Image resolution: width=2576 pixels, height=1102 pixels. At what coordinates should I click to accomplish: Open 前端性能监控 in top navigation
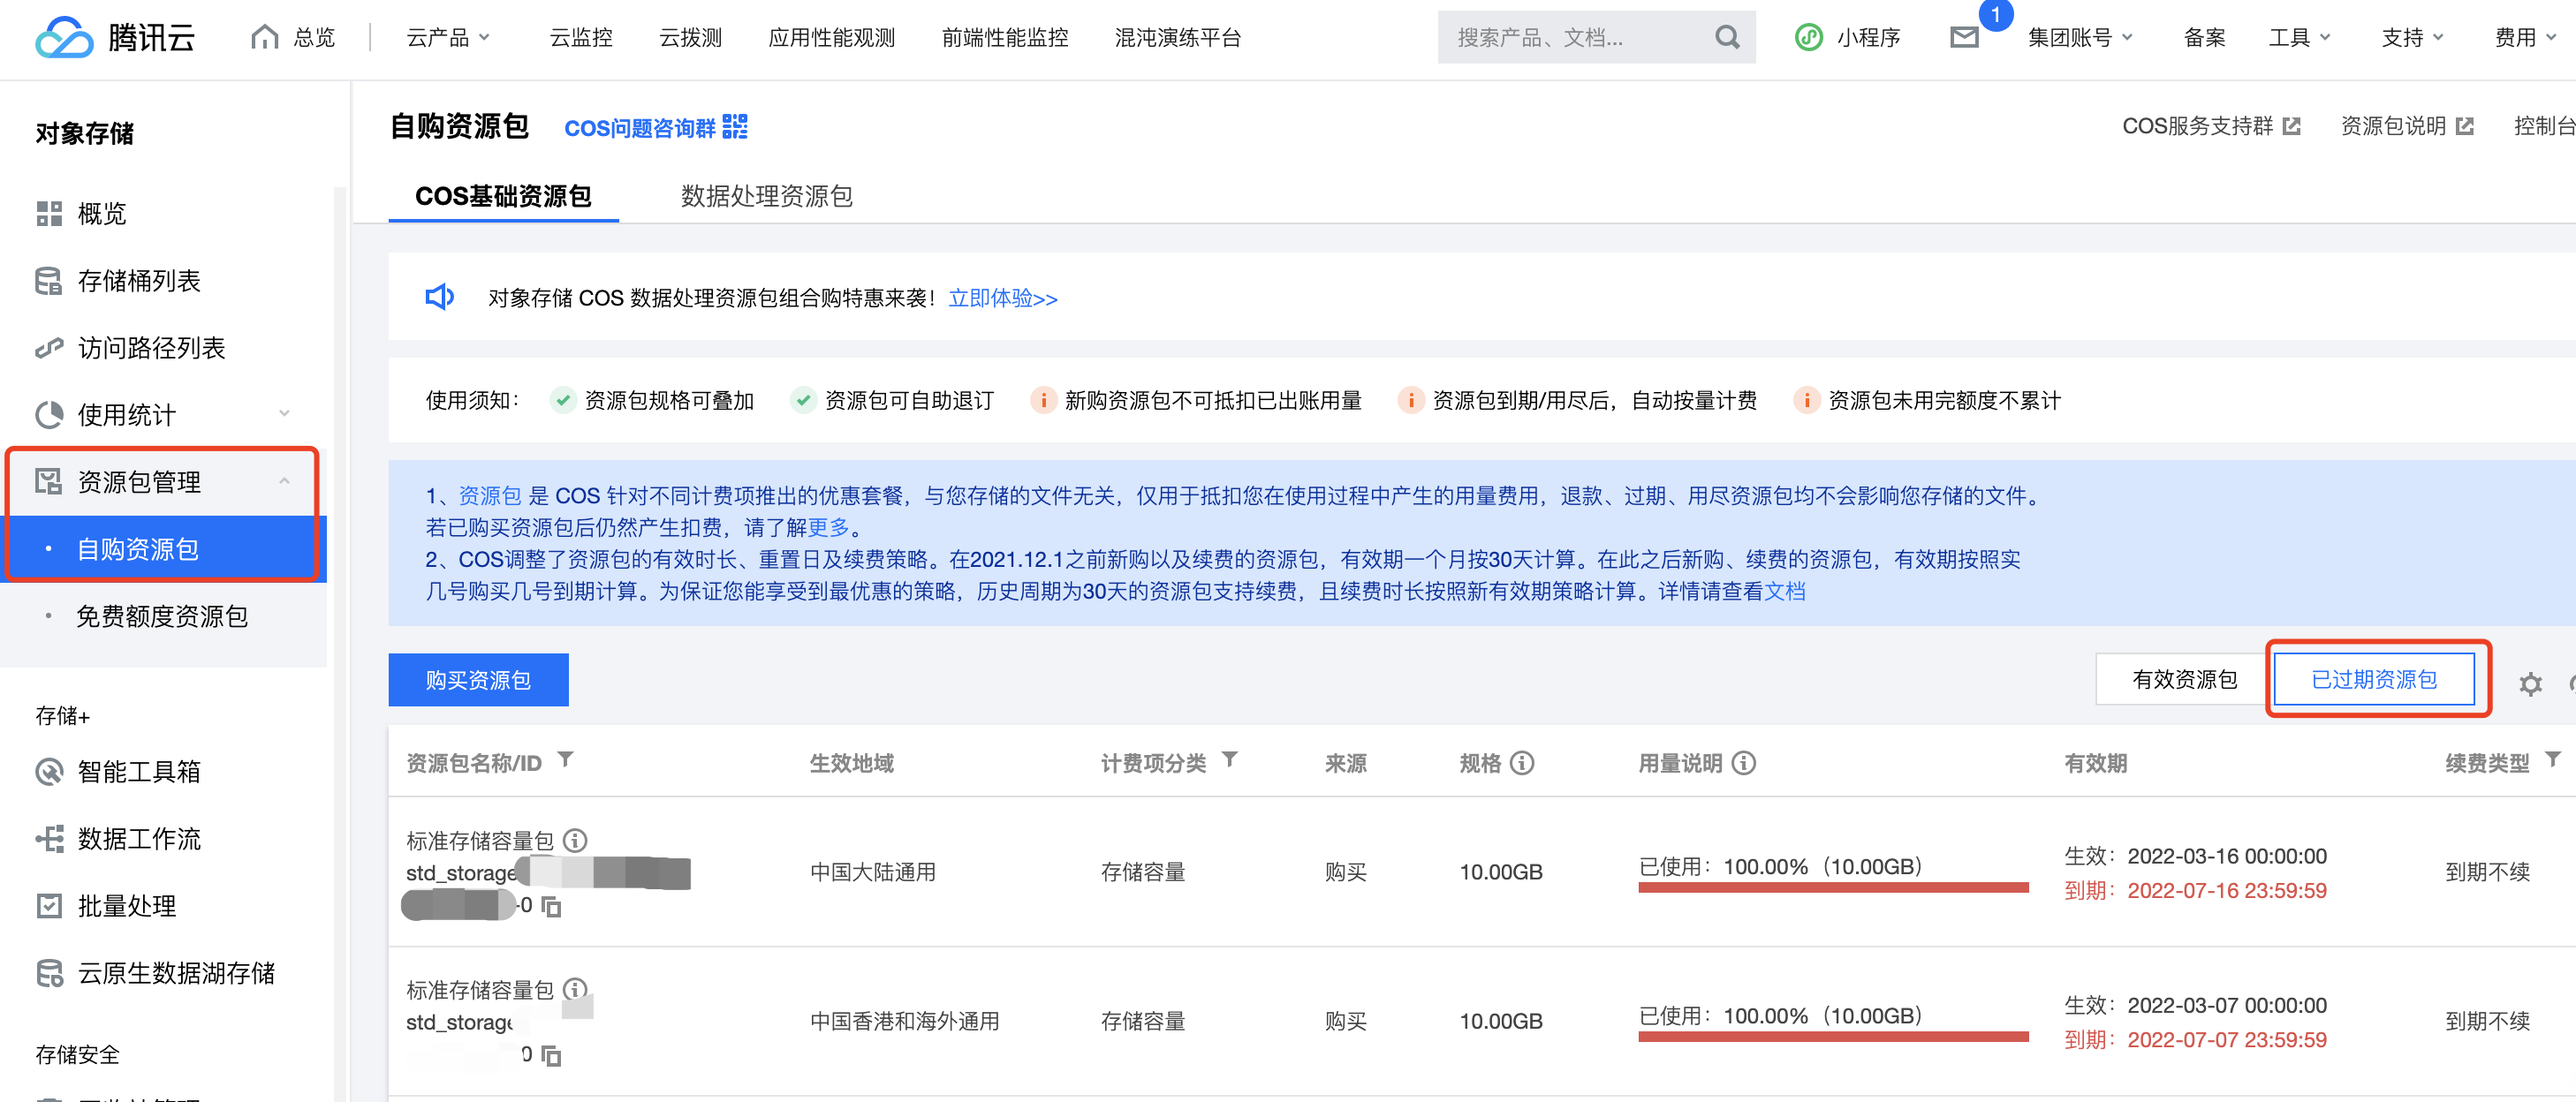1005,37
